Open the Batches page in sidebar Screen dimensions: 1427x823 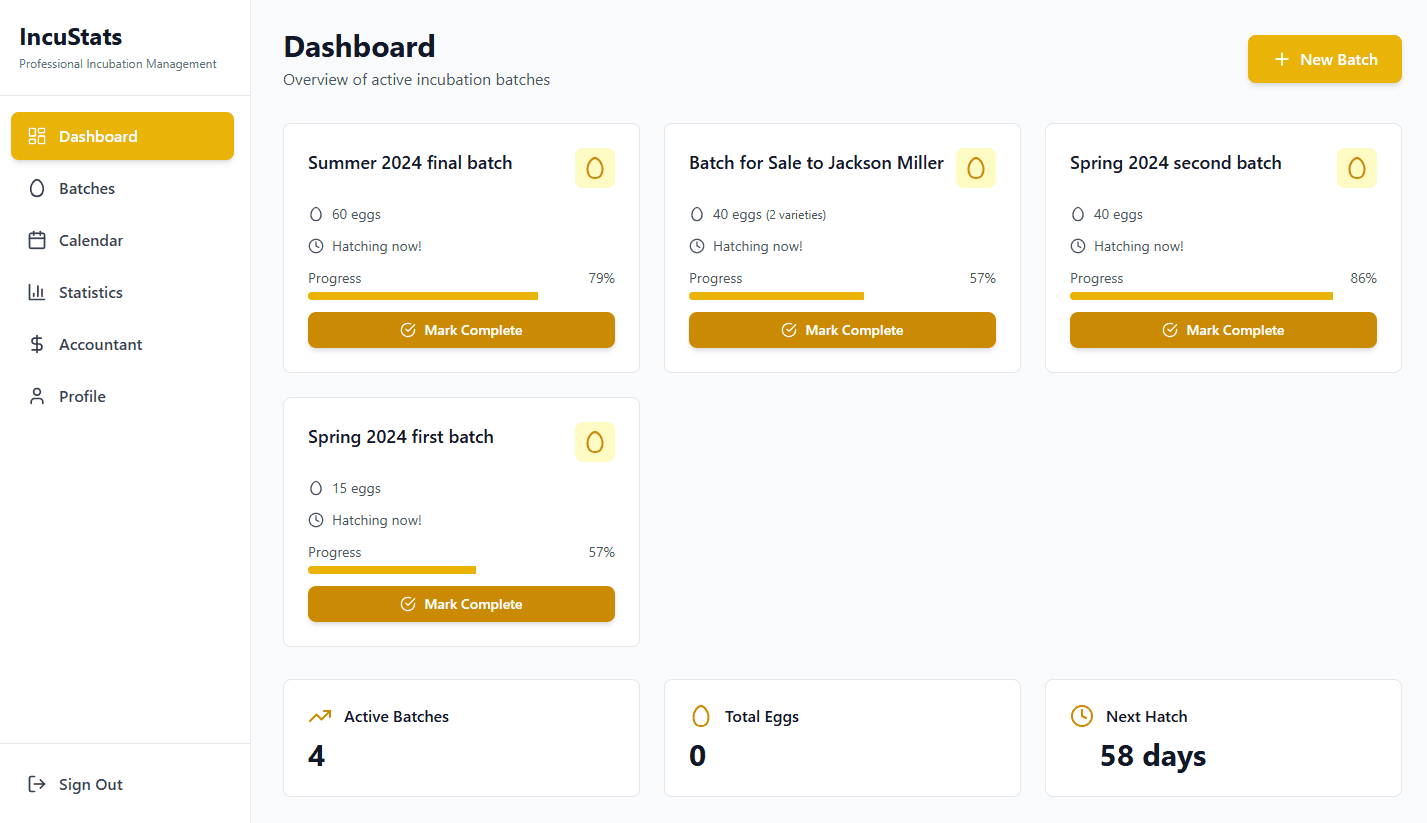coord(87,188)
